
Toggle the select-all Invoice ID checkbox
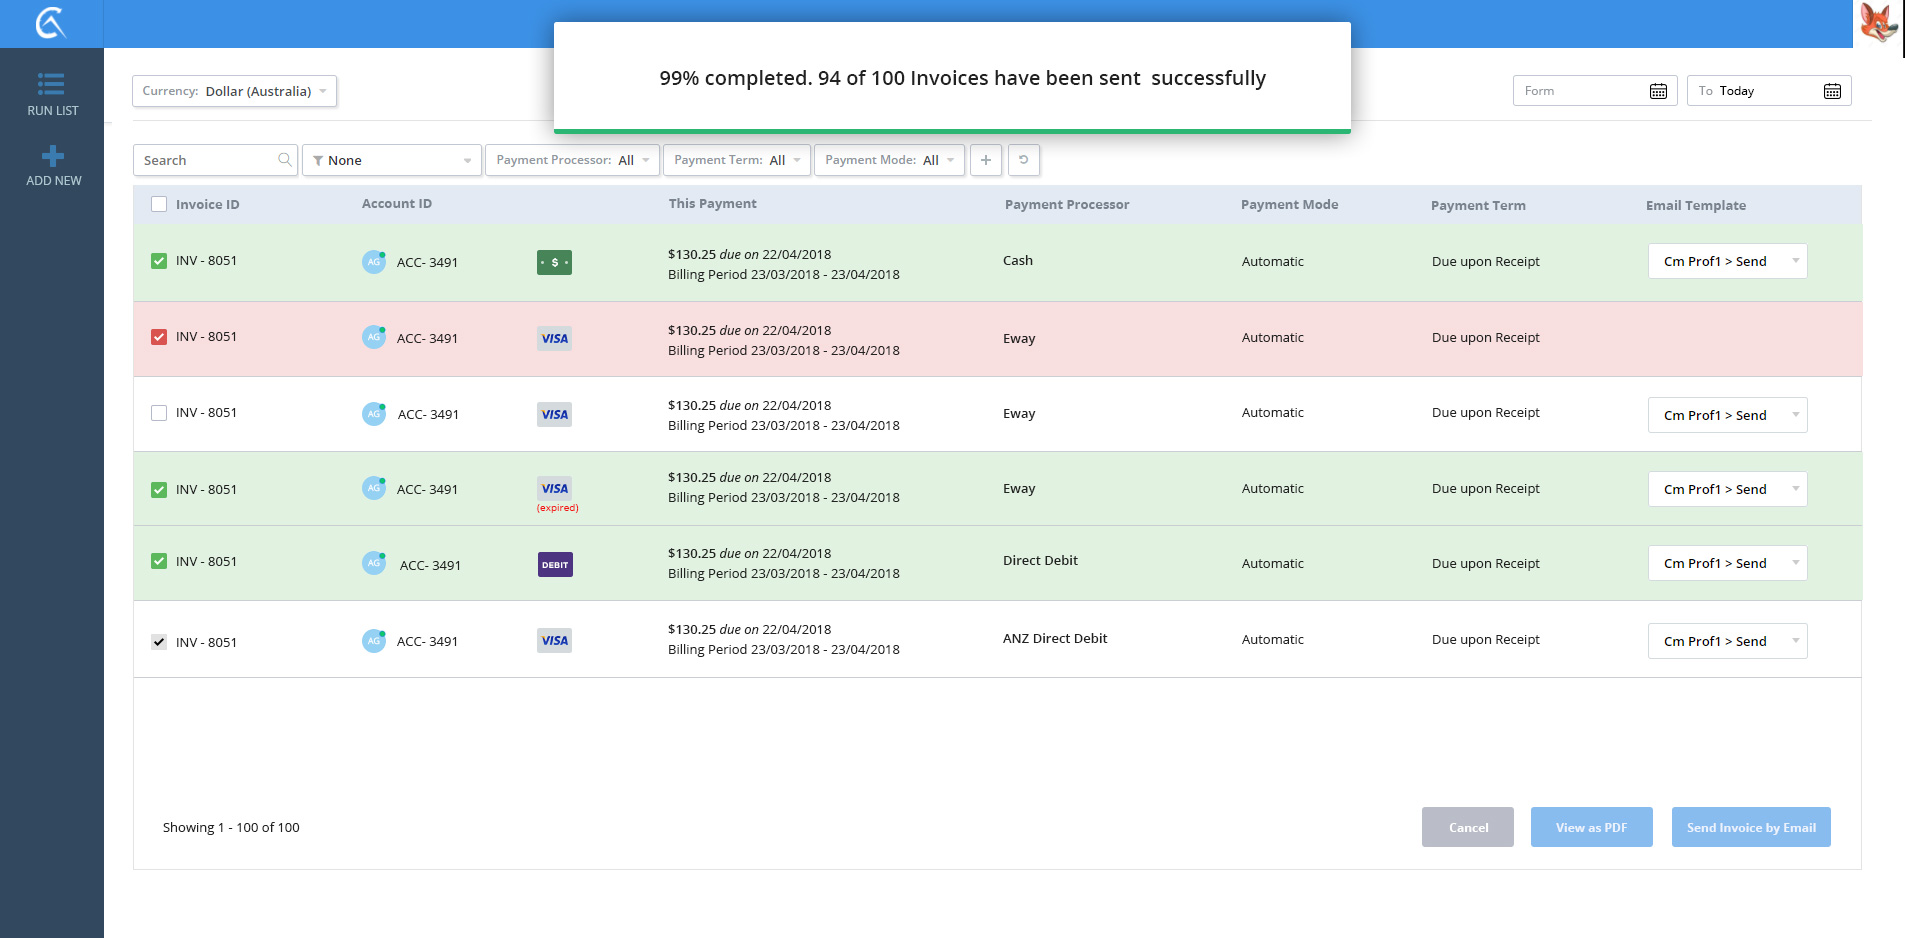click(159, 204)
